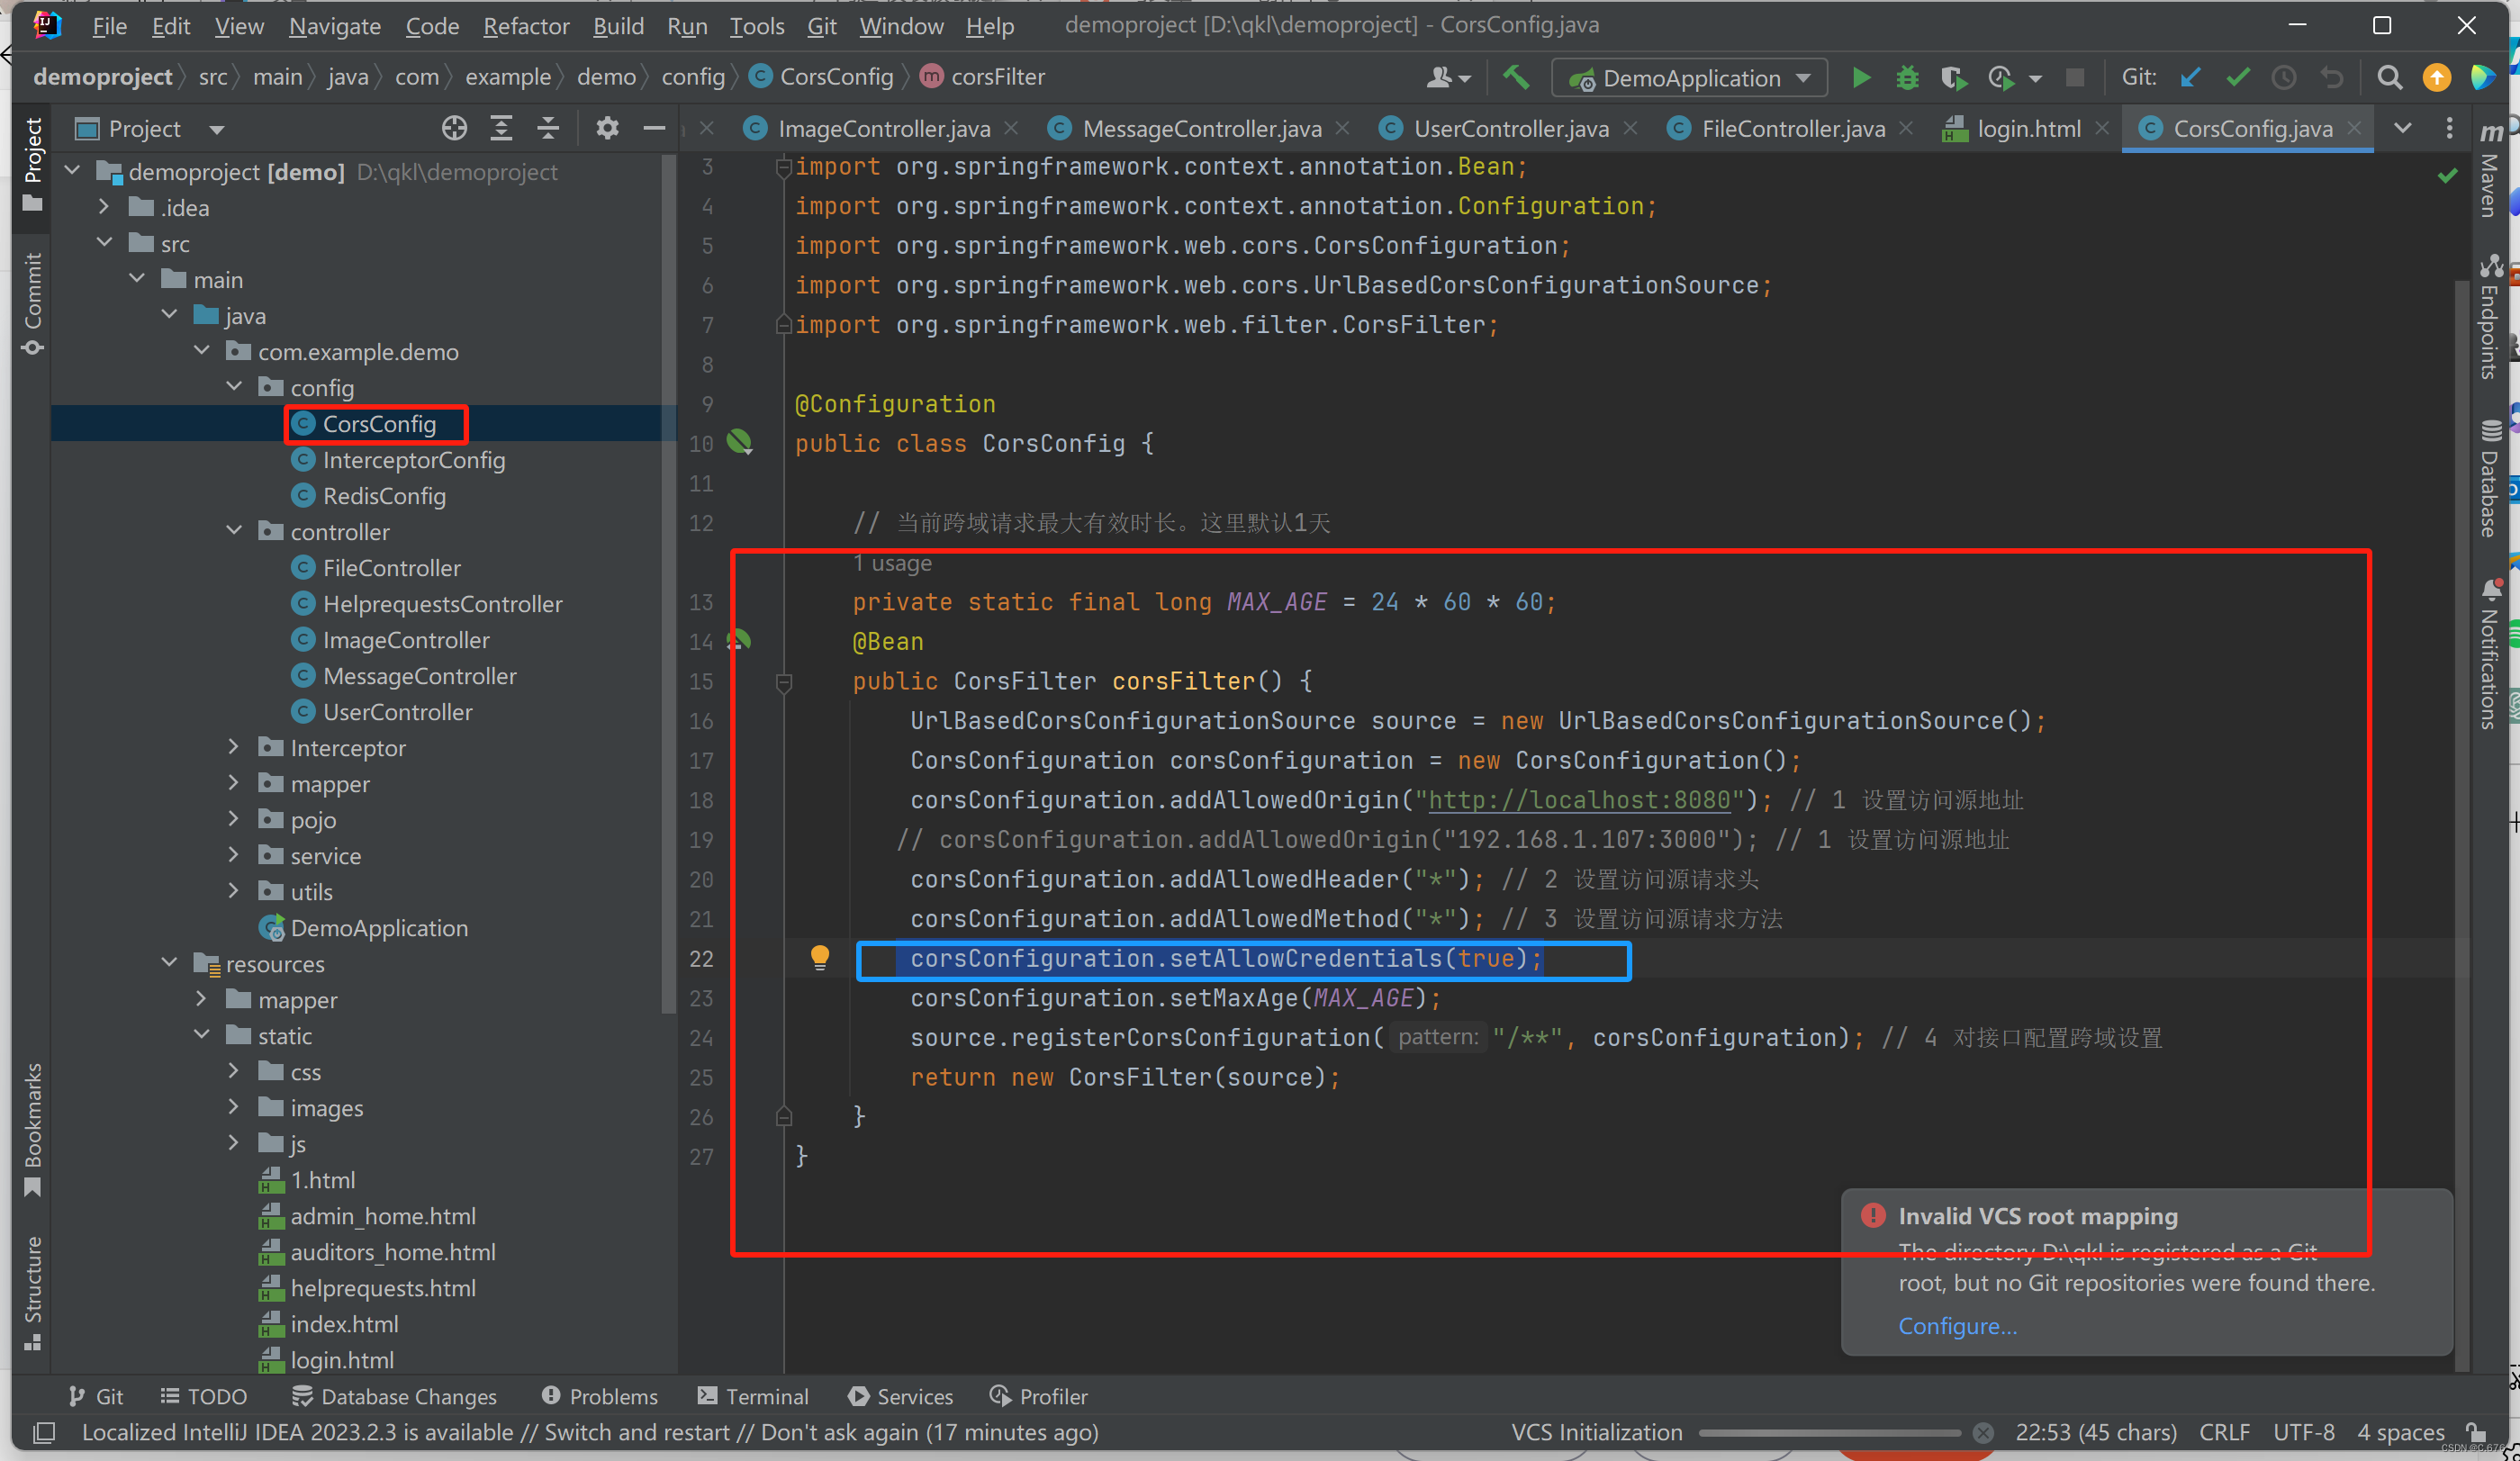Collapse the controller package folder
This screenshot has width=2520, height=1461.
pos(233,531)
